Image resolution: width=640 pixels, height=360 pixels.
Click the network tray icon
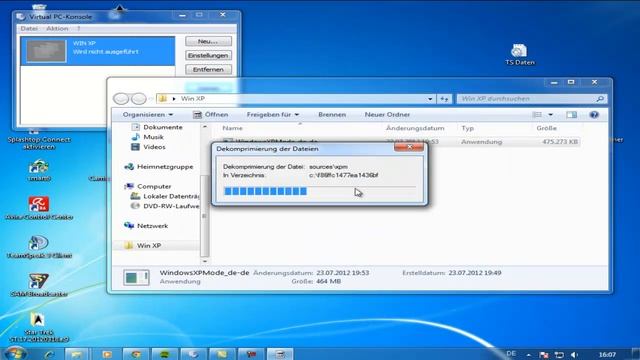point(559,355)
